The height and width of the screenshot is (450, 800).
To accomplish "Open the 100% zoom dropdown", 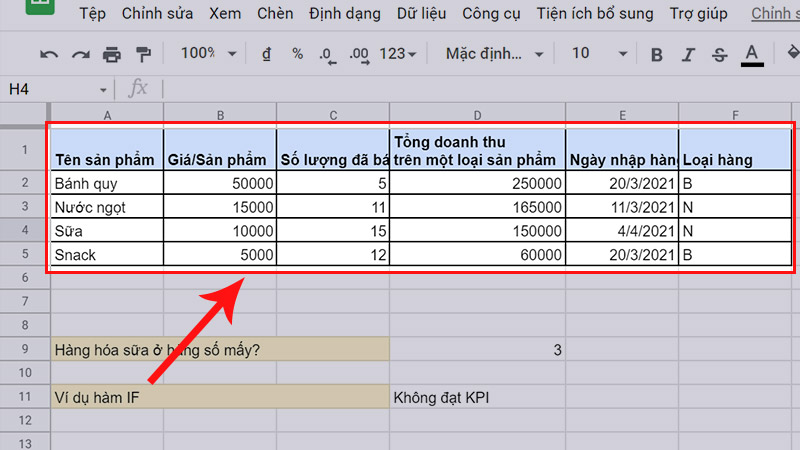I will click(209, 54).
